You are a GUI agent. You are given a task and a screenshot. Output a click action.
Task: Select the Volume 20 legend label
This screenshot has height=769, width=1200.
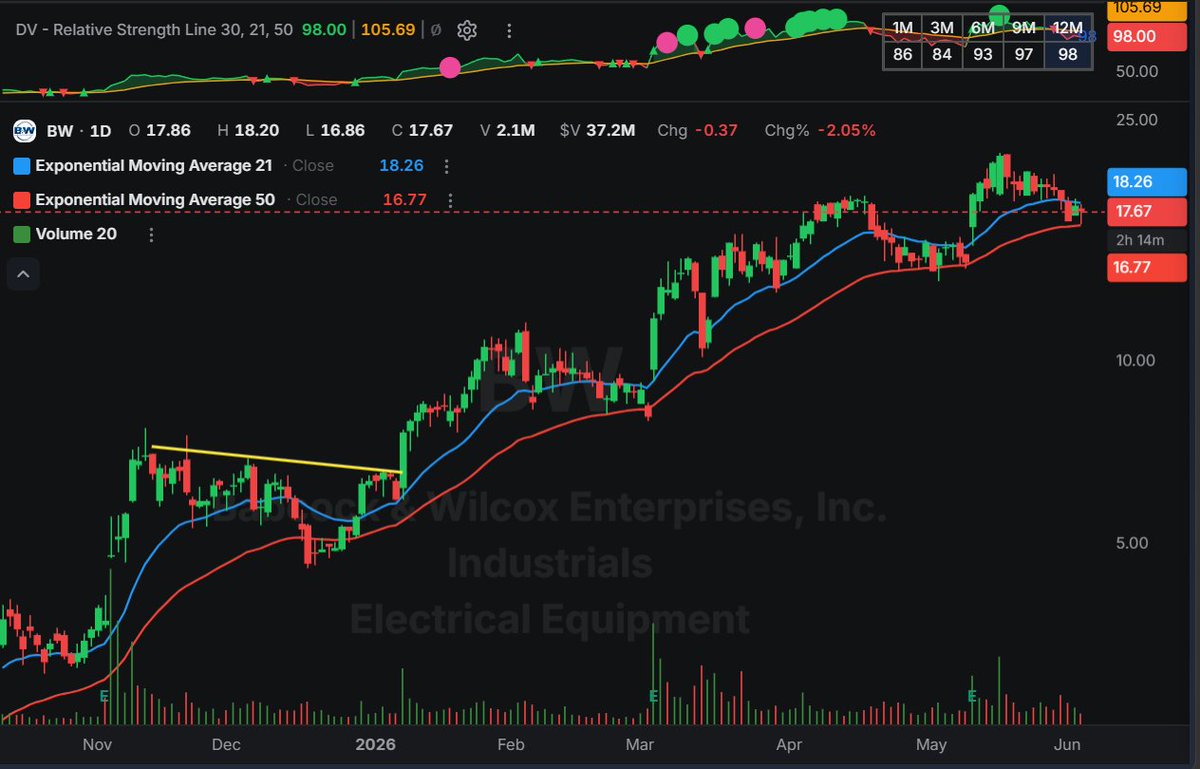point(76,234)
